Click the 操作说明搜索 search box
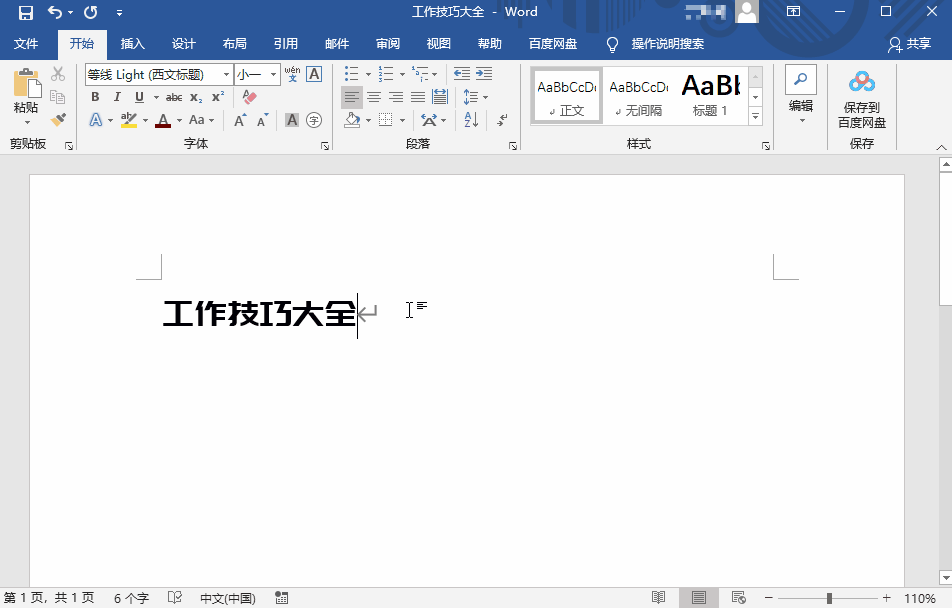 [667, 44]
